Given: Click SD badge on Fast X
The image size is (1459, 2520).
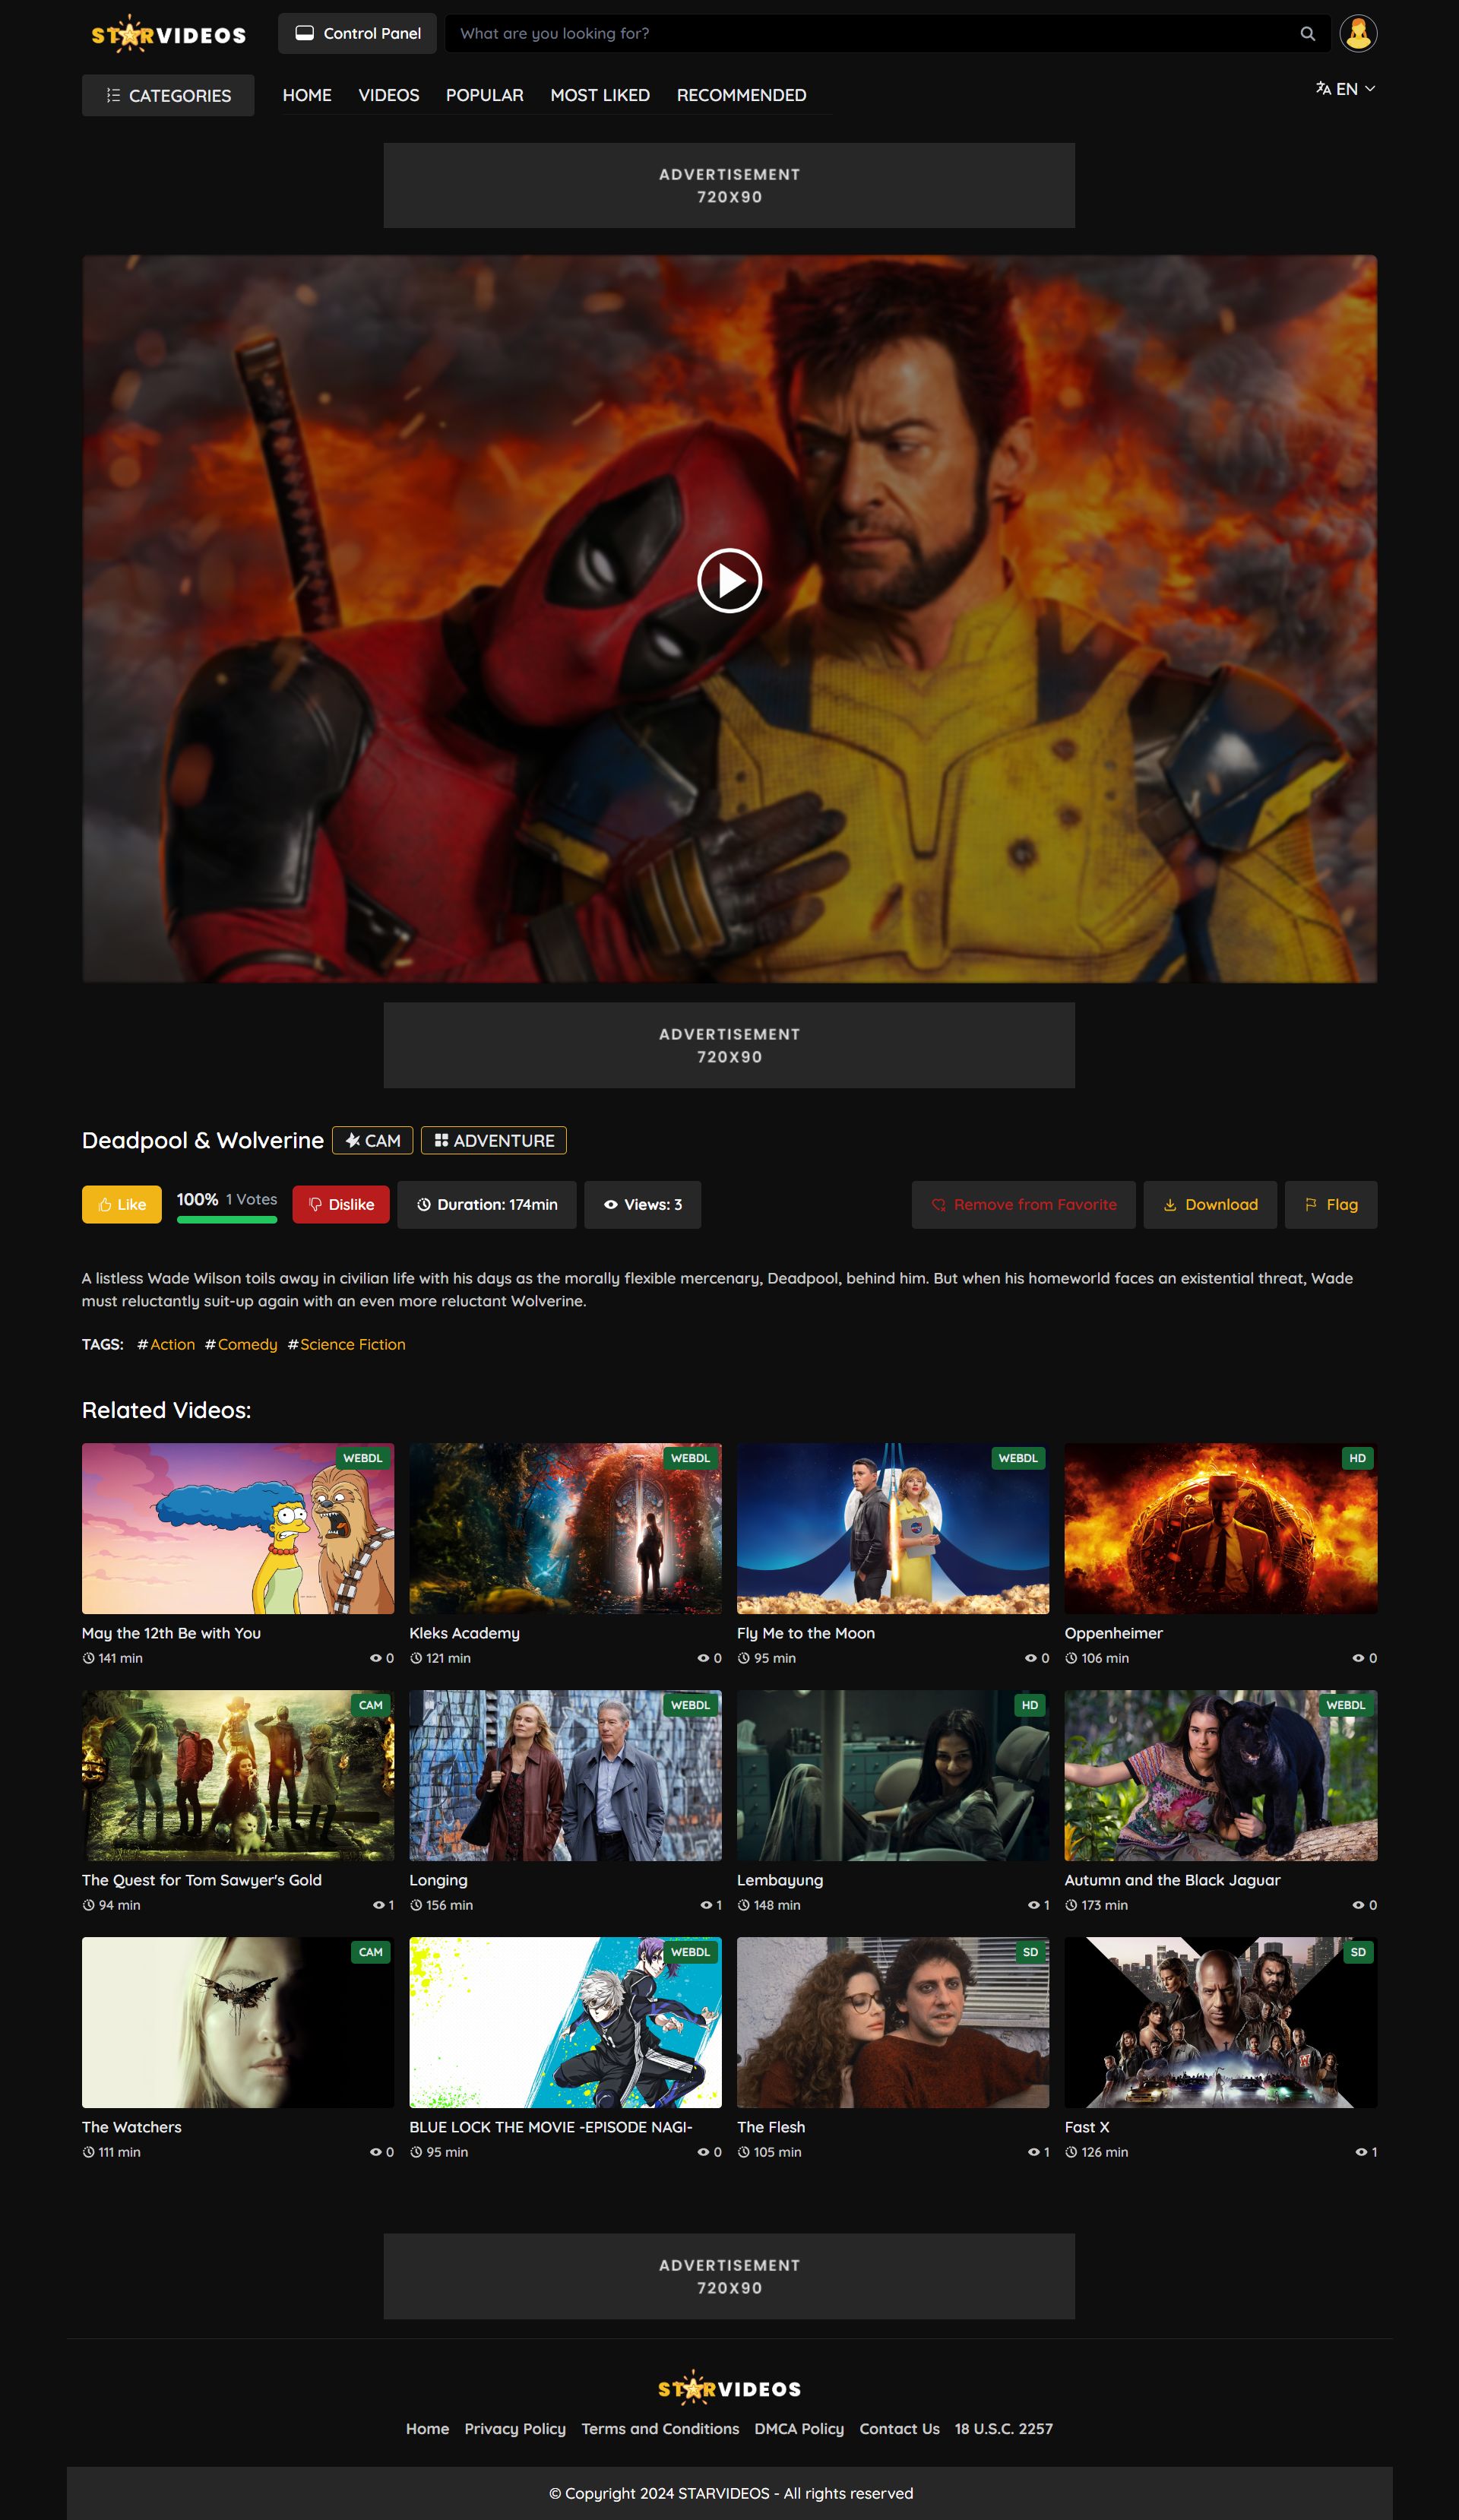Looking at the screenshot, I should [1358, 1952].
